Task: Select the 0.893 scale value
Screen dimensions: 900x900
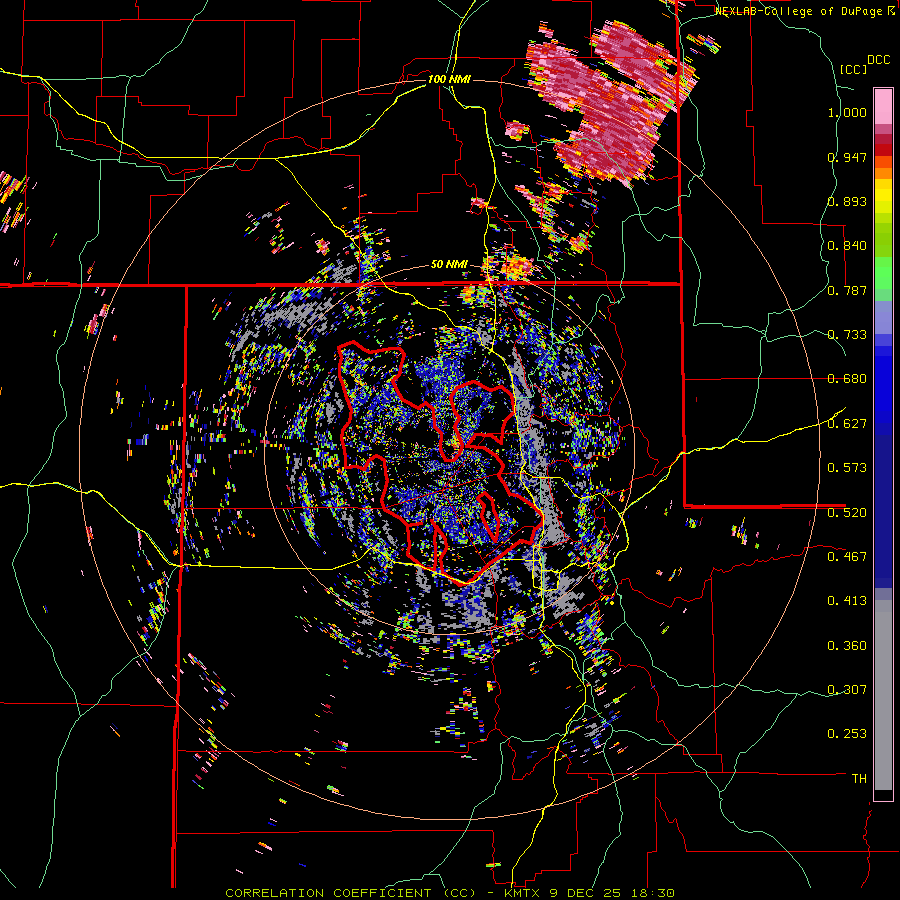Action: [847, 201]
